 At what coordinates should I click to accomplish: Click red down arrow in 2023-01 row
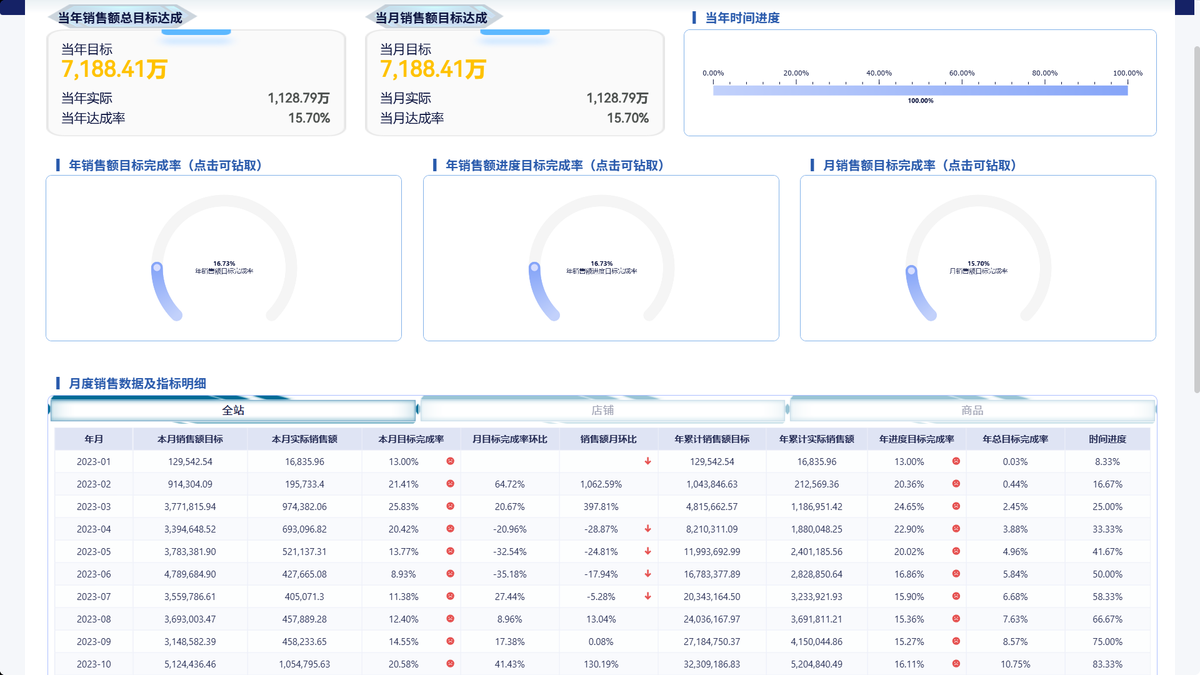click(648, 461)
